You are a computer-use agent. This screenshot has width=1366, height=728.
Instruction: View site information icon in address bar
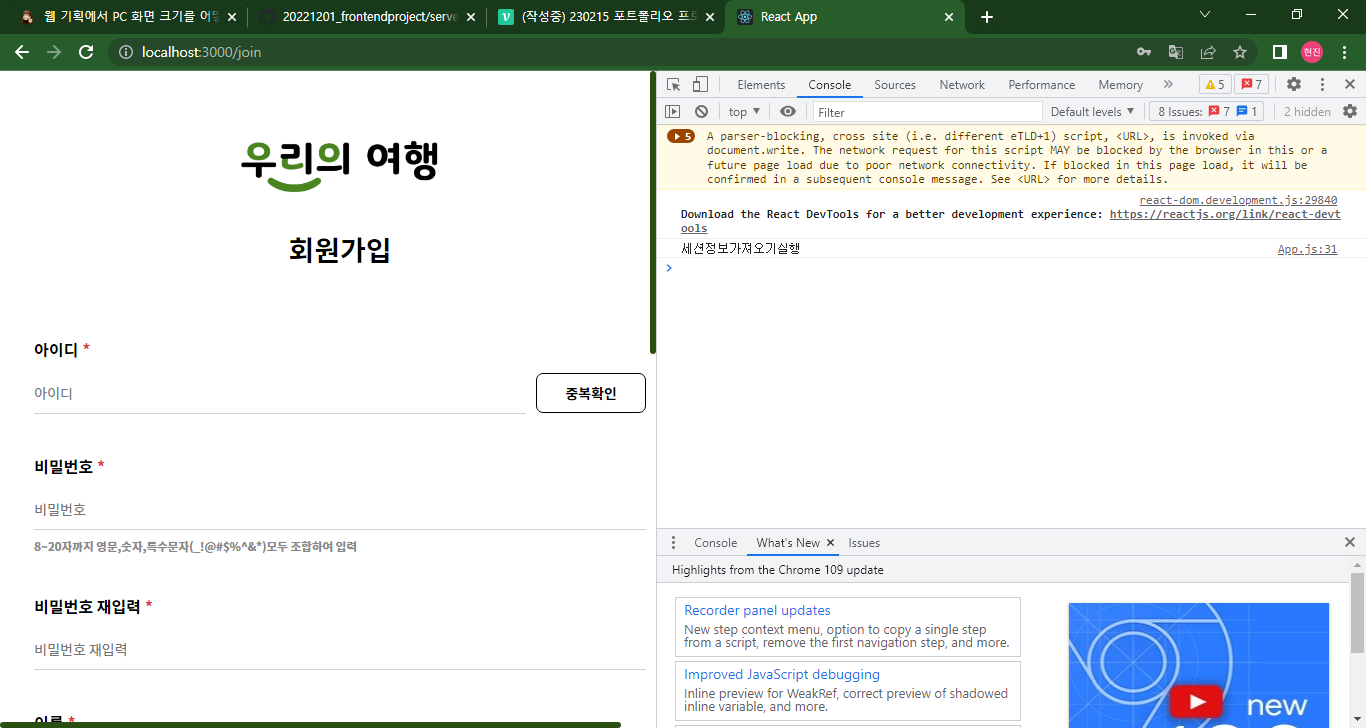pyautogui.click(x=126, y=52)
